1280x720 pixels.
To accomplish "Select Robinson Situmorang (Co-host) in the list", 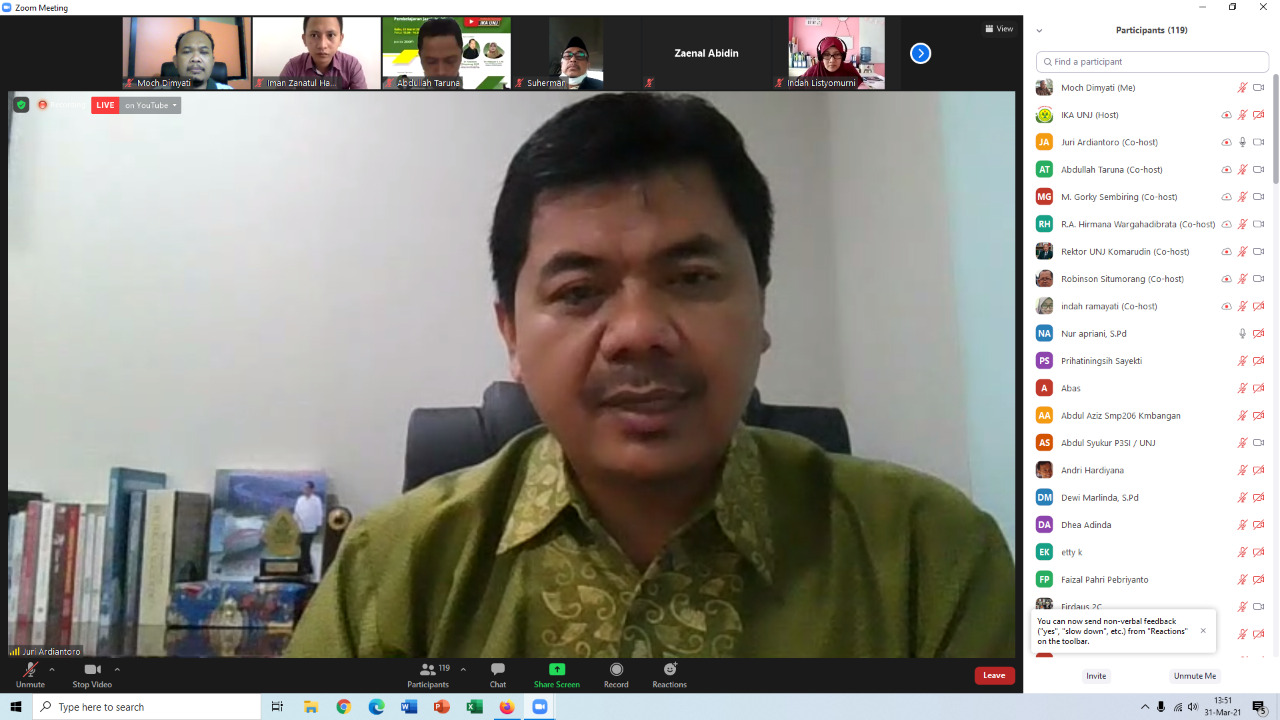I will (1150, 279).
